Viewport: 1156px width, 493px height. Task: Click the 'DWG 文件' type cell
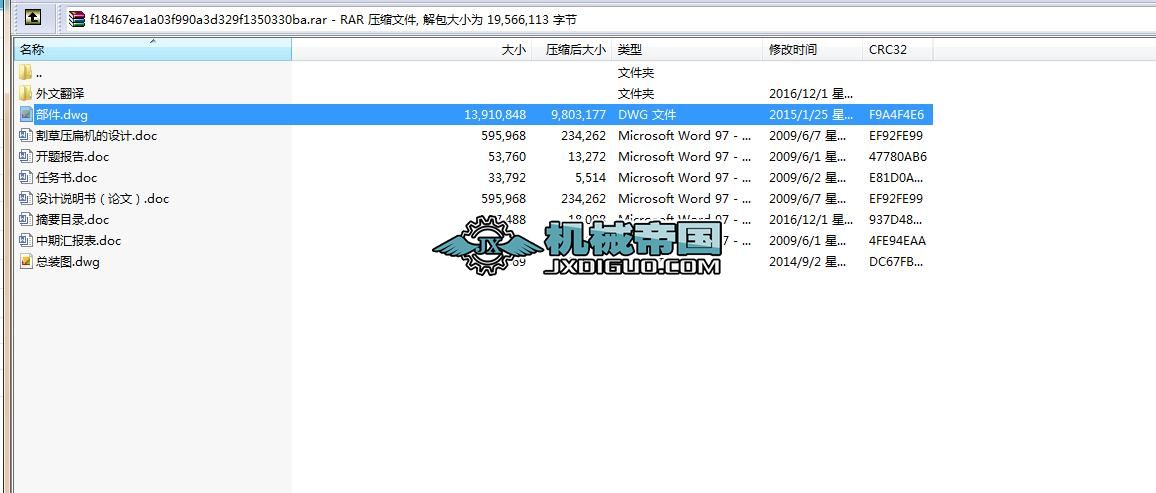[x=647, y=115]
